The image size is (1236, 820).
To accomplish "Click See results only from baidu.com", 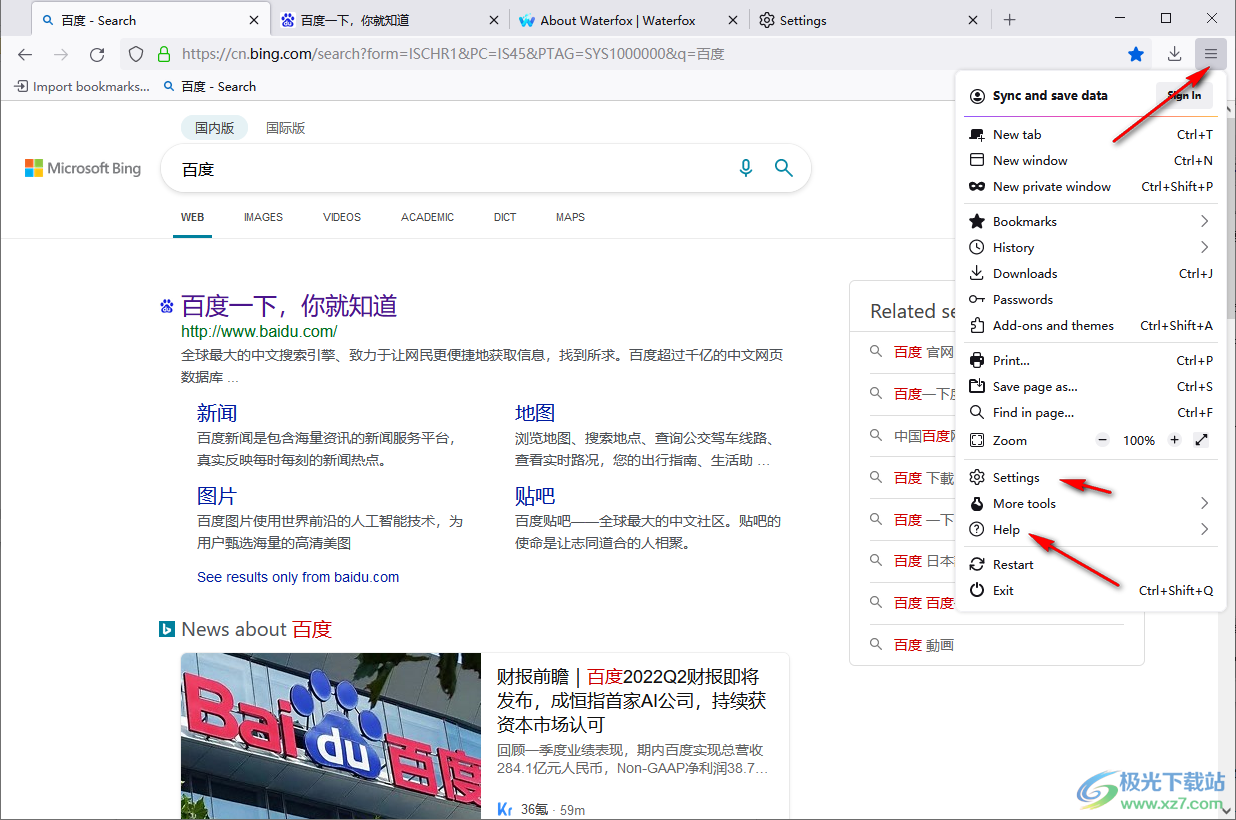I will pos(298,577).
